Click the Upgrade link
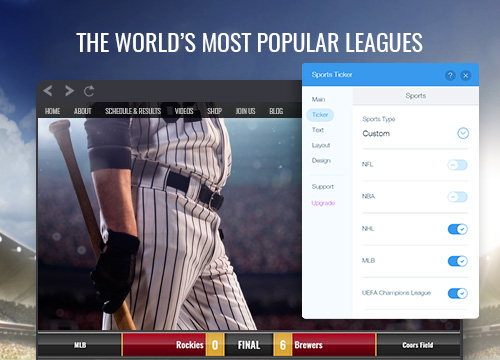 [x=323, y=203]
